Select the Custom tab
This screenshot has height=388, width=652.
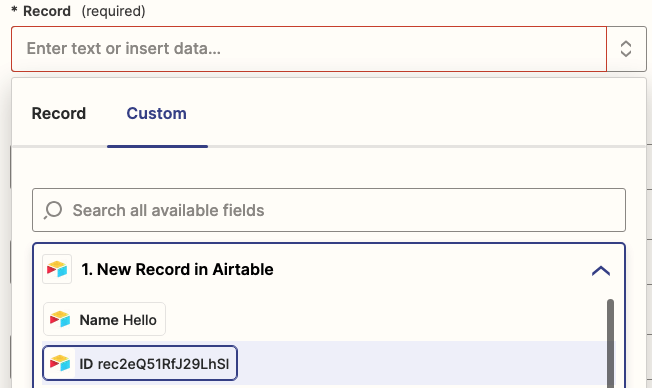click(x=156, y=114)
